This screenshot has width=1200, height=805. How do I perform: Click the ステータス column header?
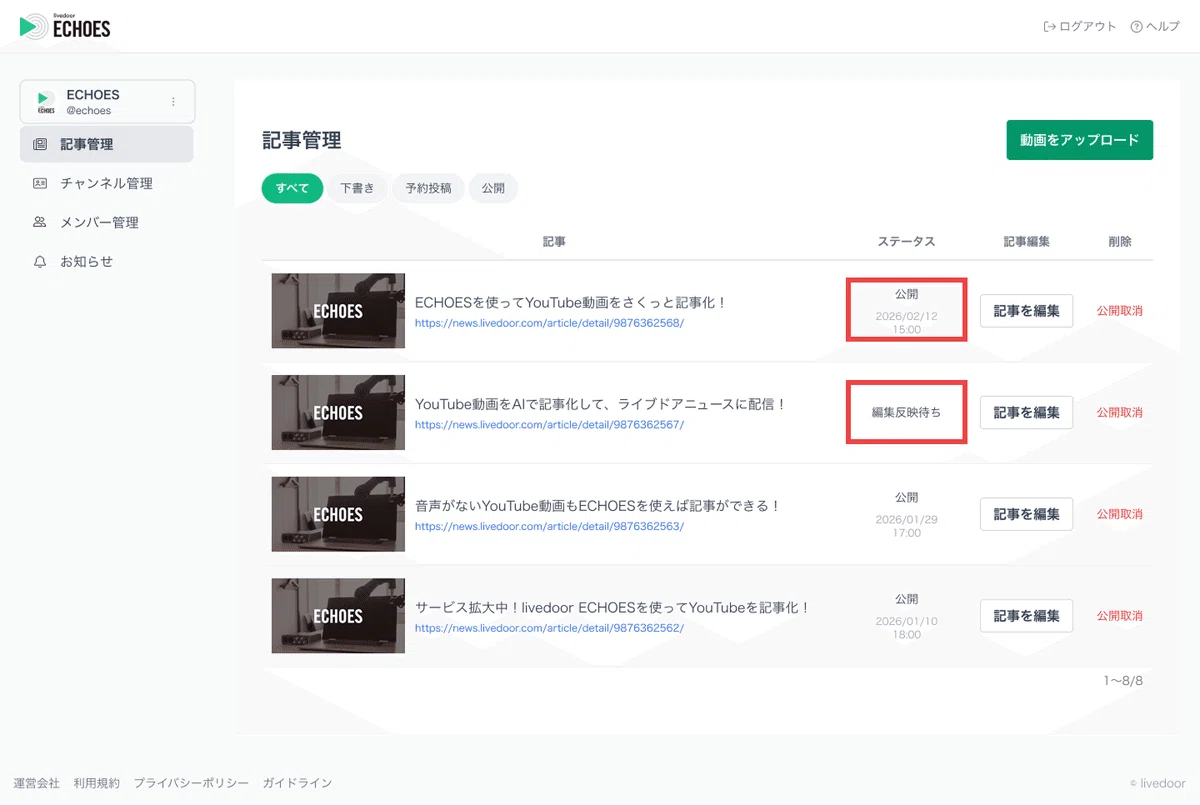click(x=906, y=242)
